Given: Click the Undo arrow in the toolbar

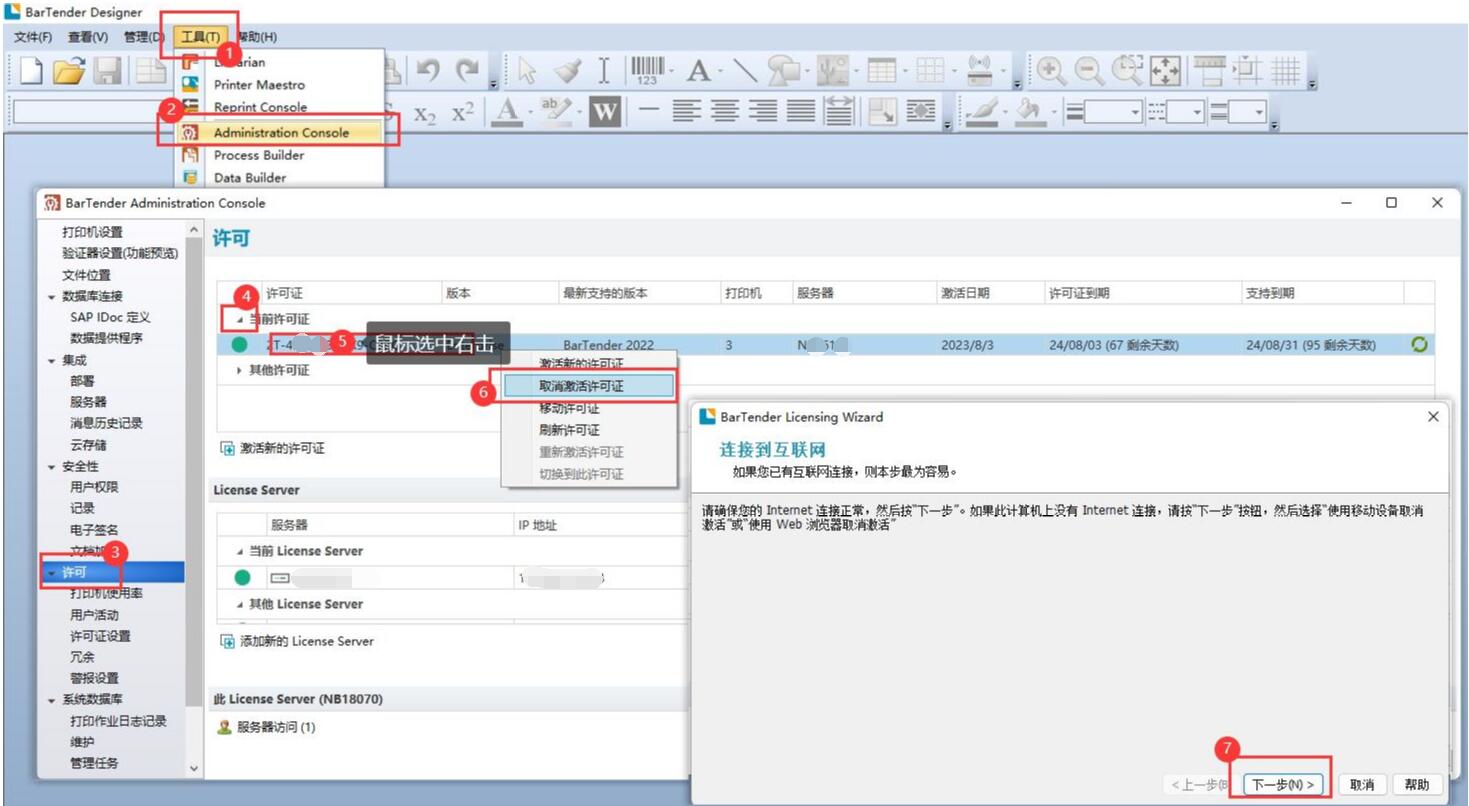Looking at the screenshot, I should [x=428, y=70].
